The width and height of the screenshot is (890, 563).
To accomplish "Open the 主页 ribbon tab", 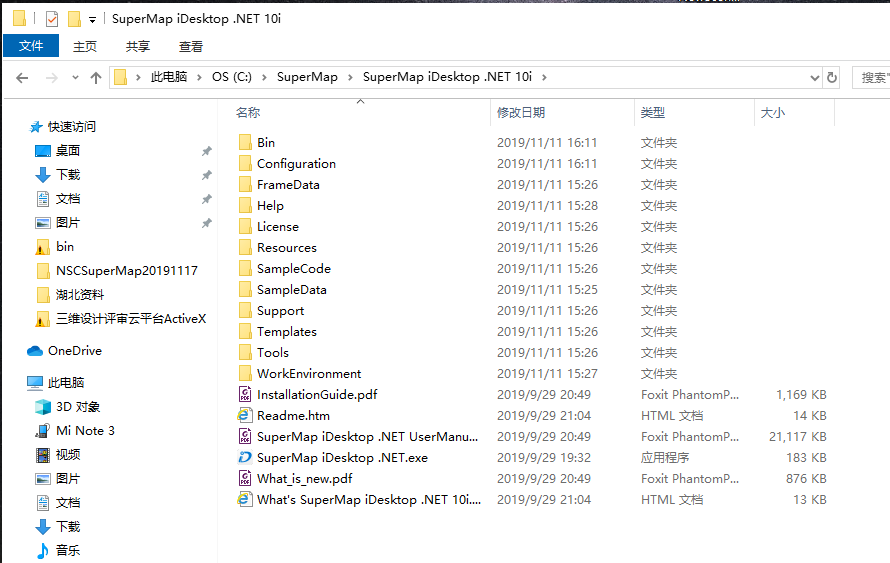I will coord(85,47).
